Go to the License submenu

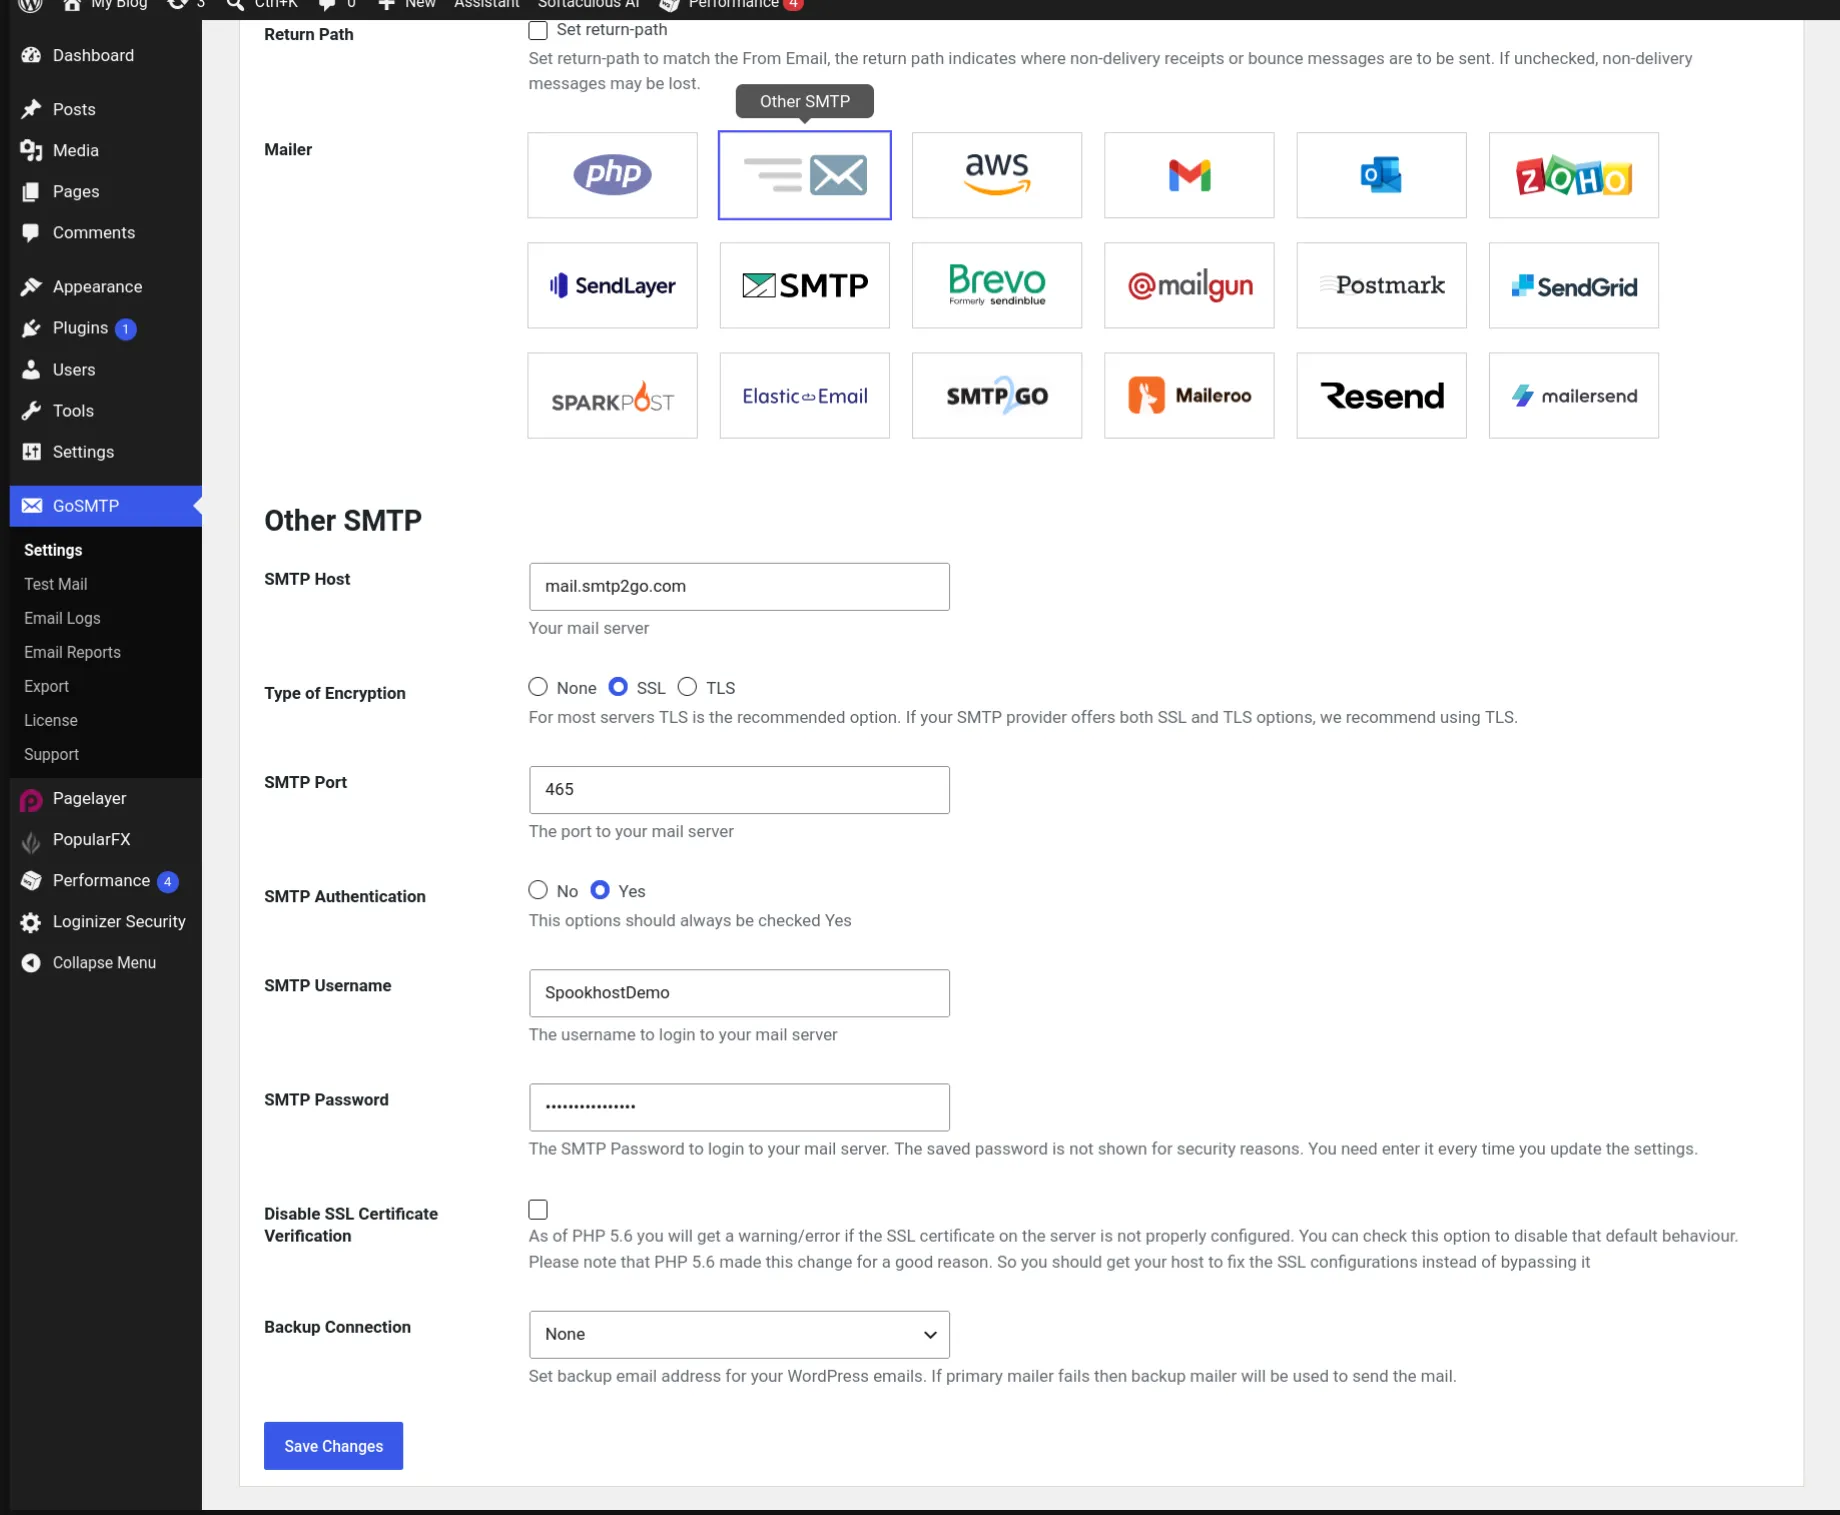click(51, 720)
